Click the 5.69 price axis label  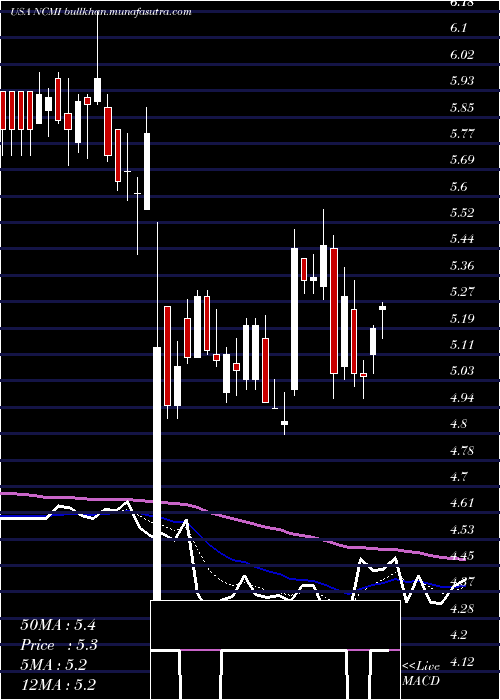pos(462,160)
